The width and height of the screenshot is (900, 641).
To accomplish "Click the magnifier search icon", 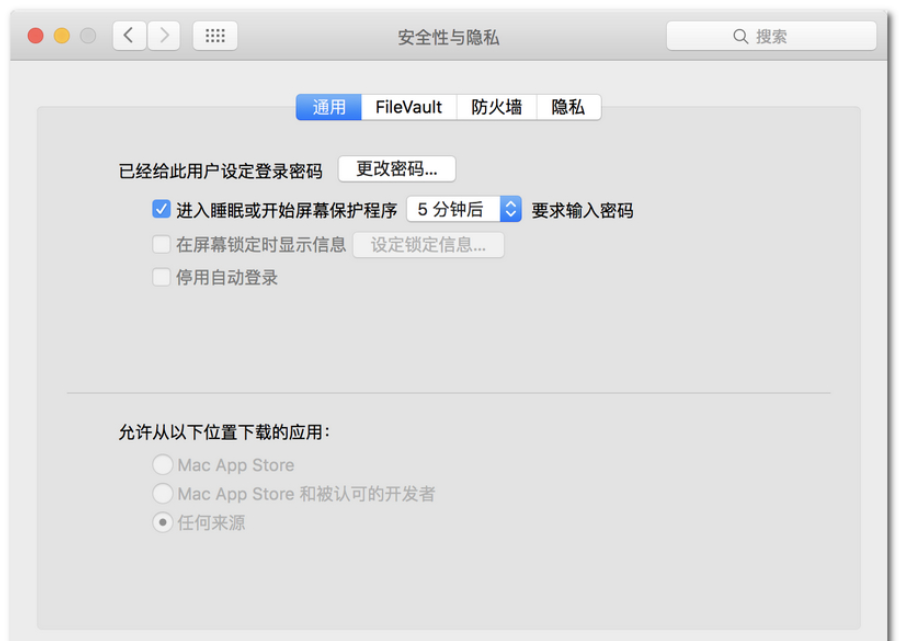I will point(740,37).
